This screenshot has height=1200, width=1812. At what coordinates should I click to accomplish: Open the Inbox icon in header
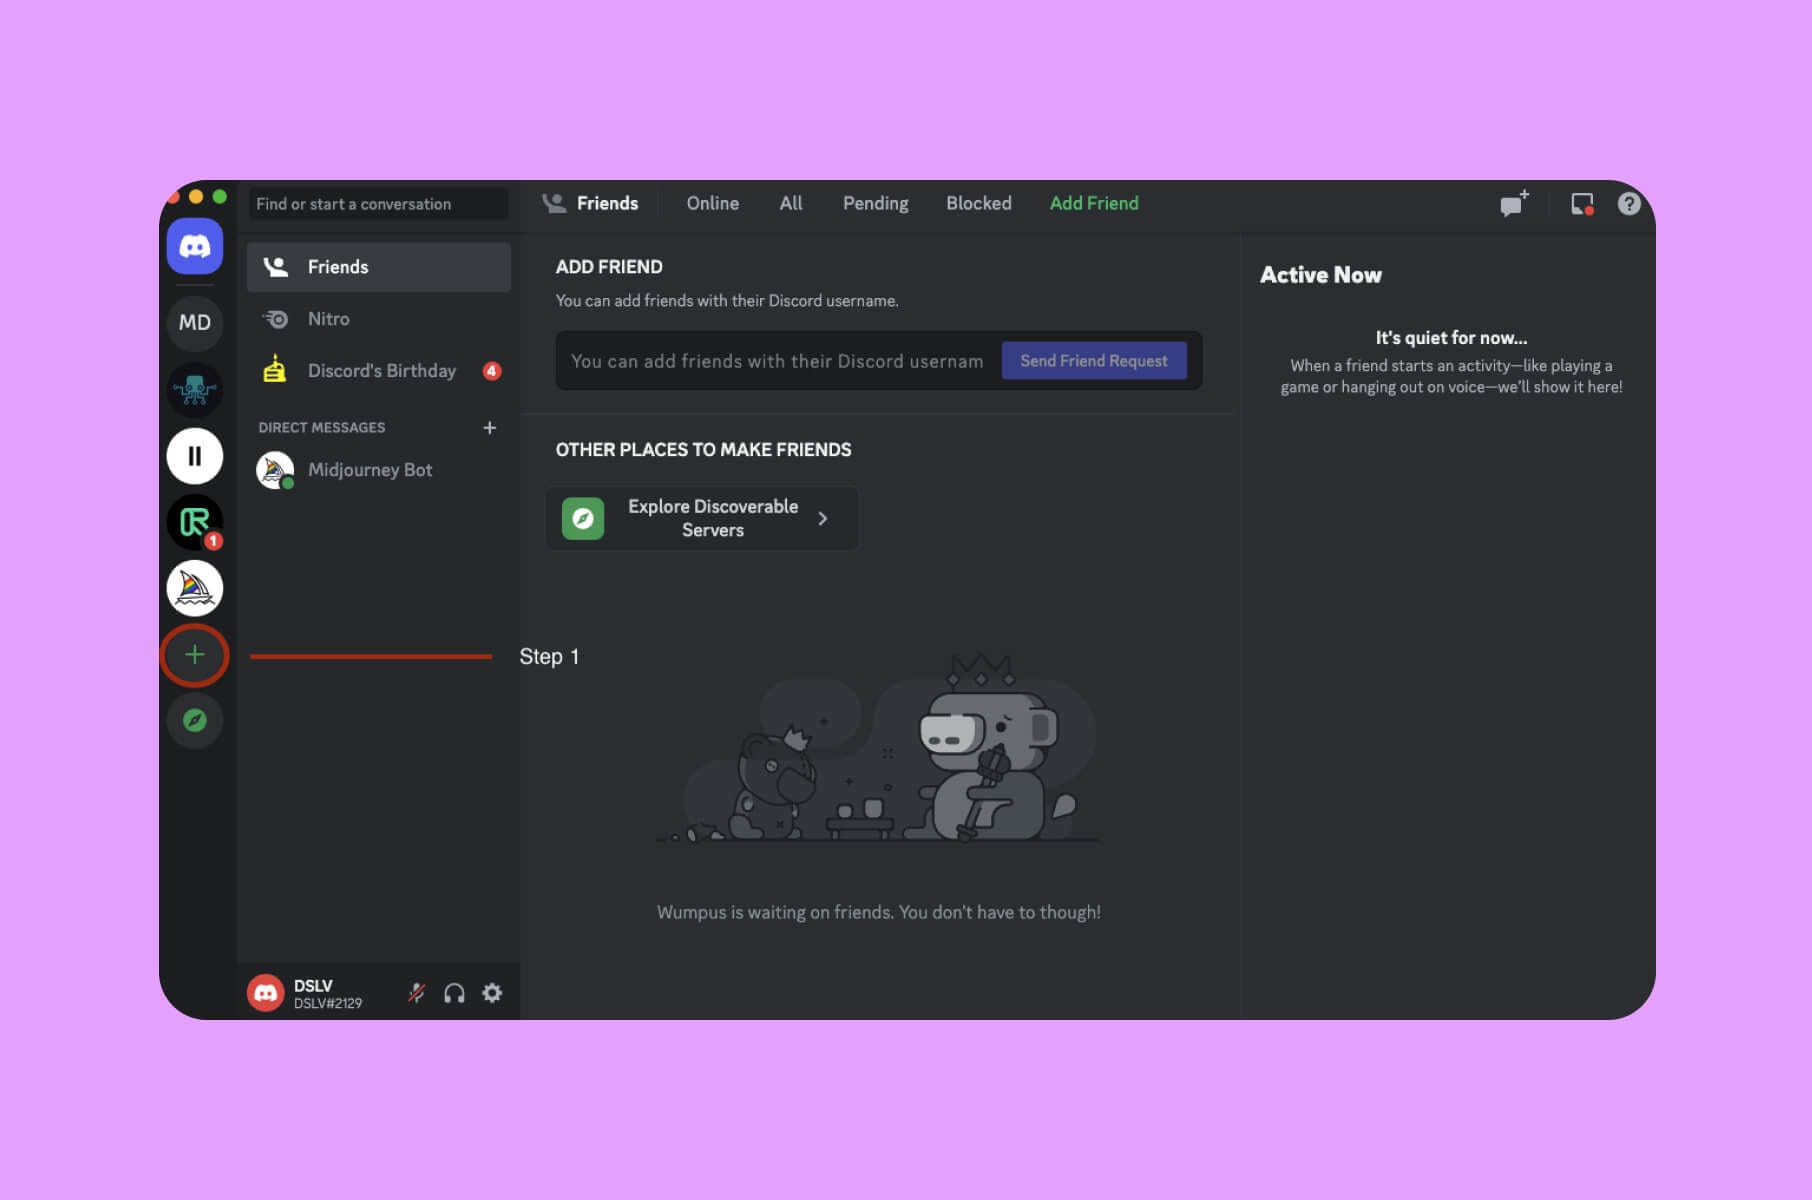(1582, 204)
